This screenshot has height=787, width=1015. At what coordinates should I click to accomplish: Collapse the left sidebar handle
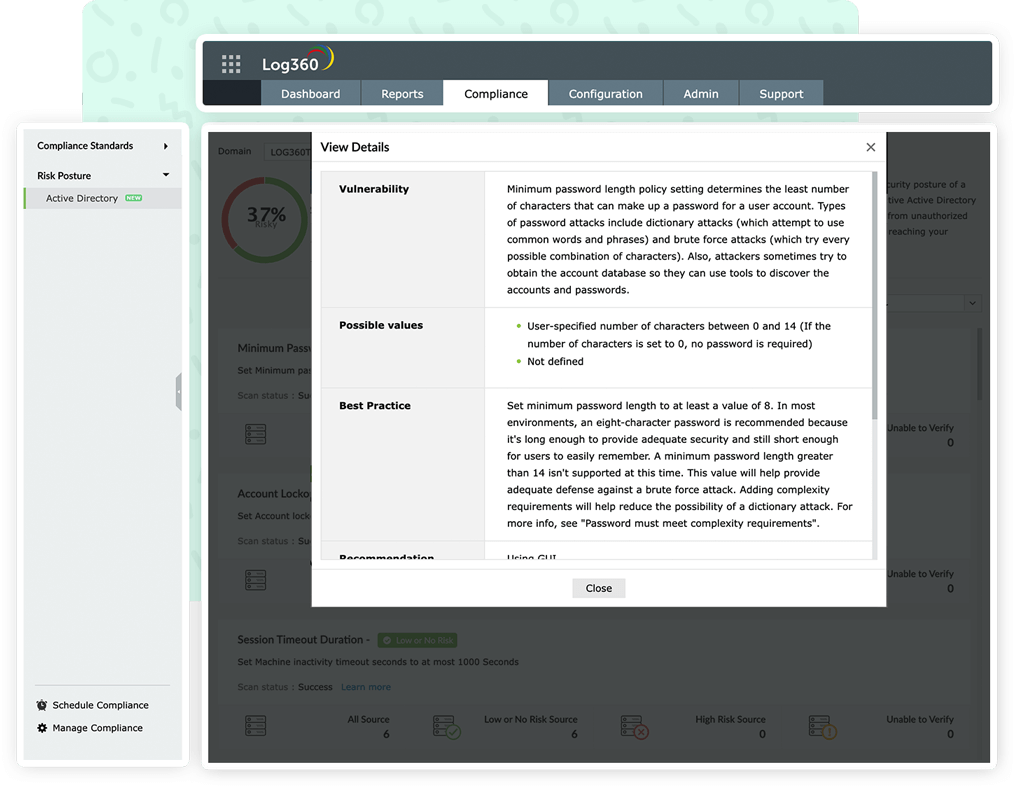pos(179,392)
